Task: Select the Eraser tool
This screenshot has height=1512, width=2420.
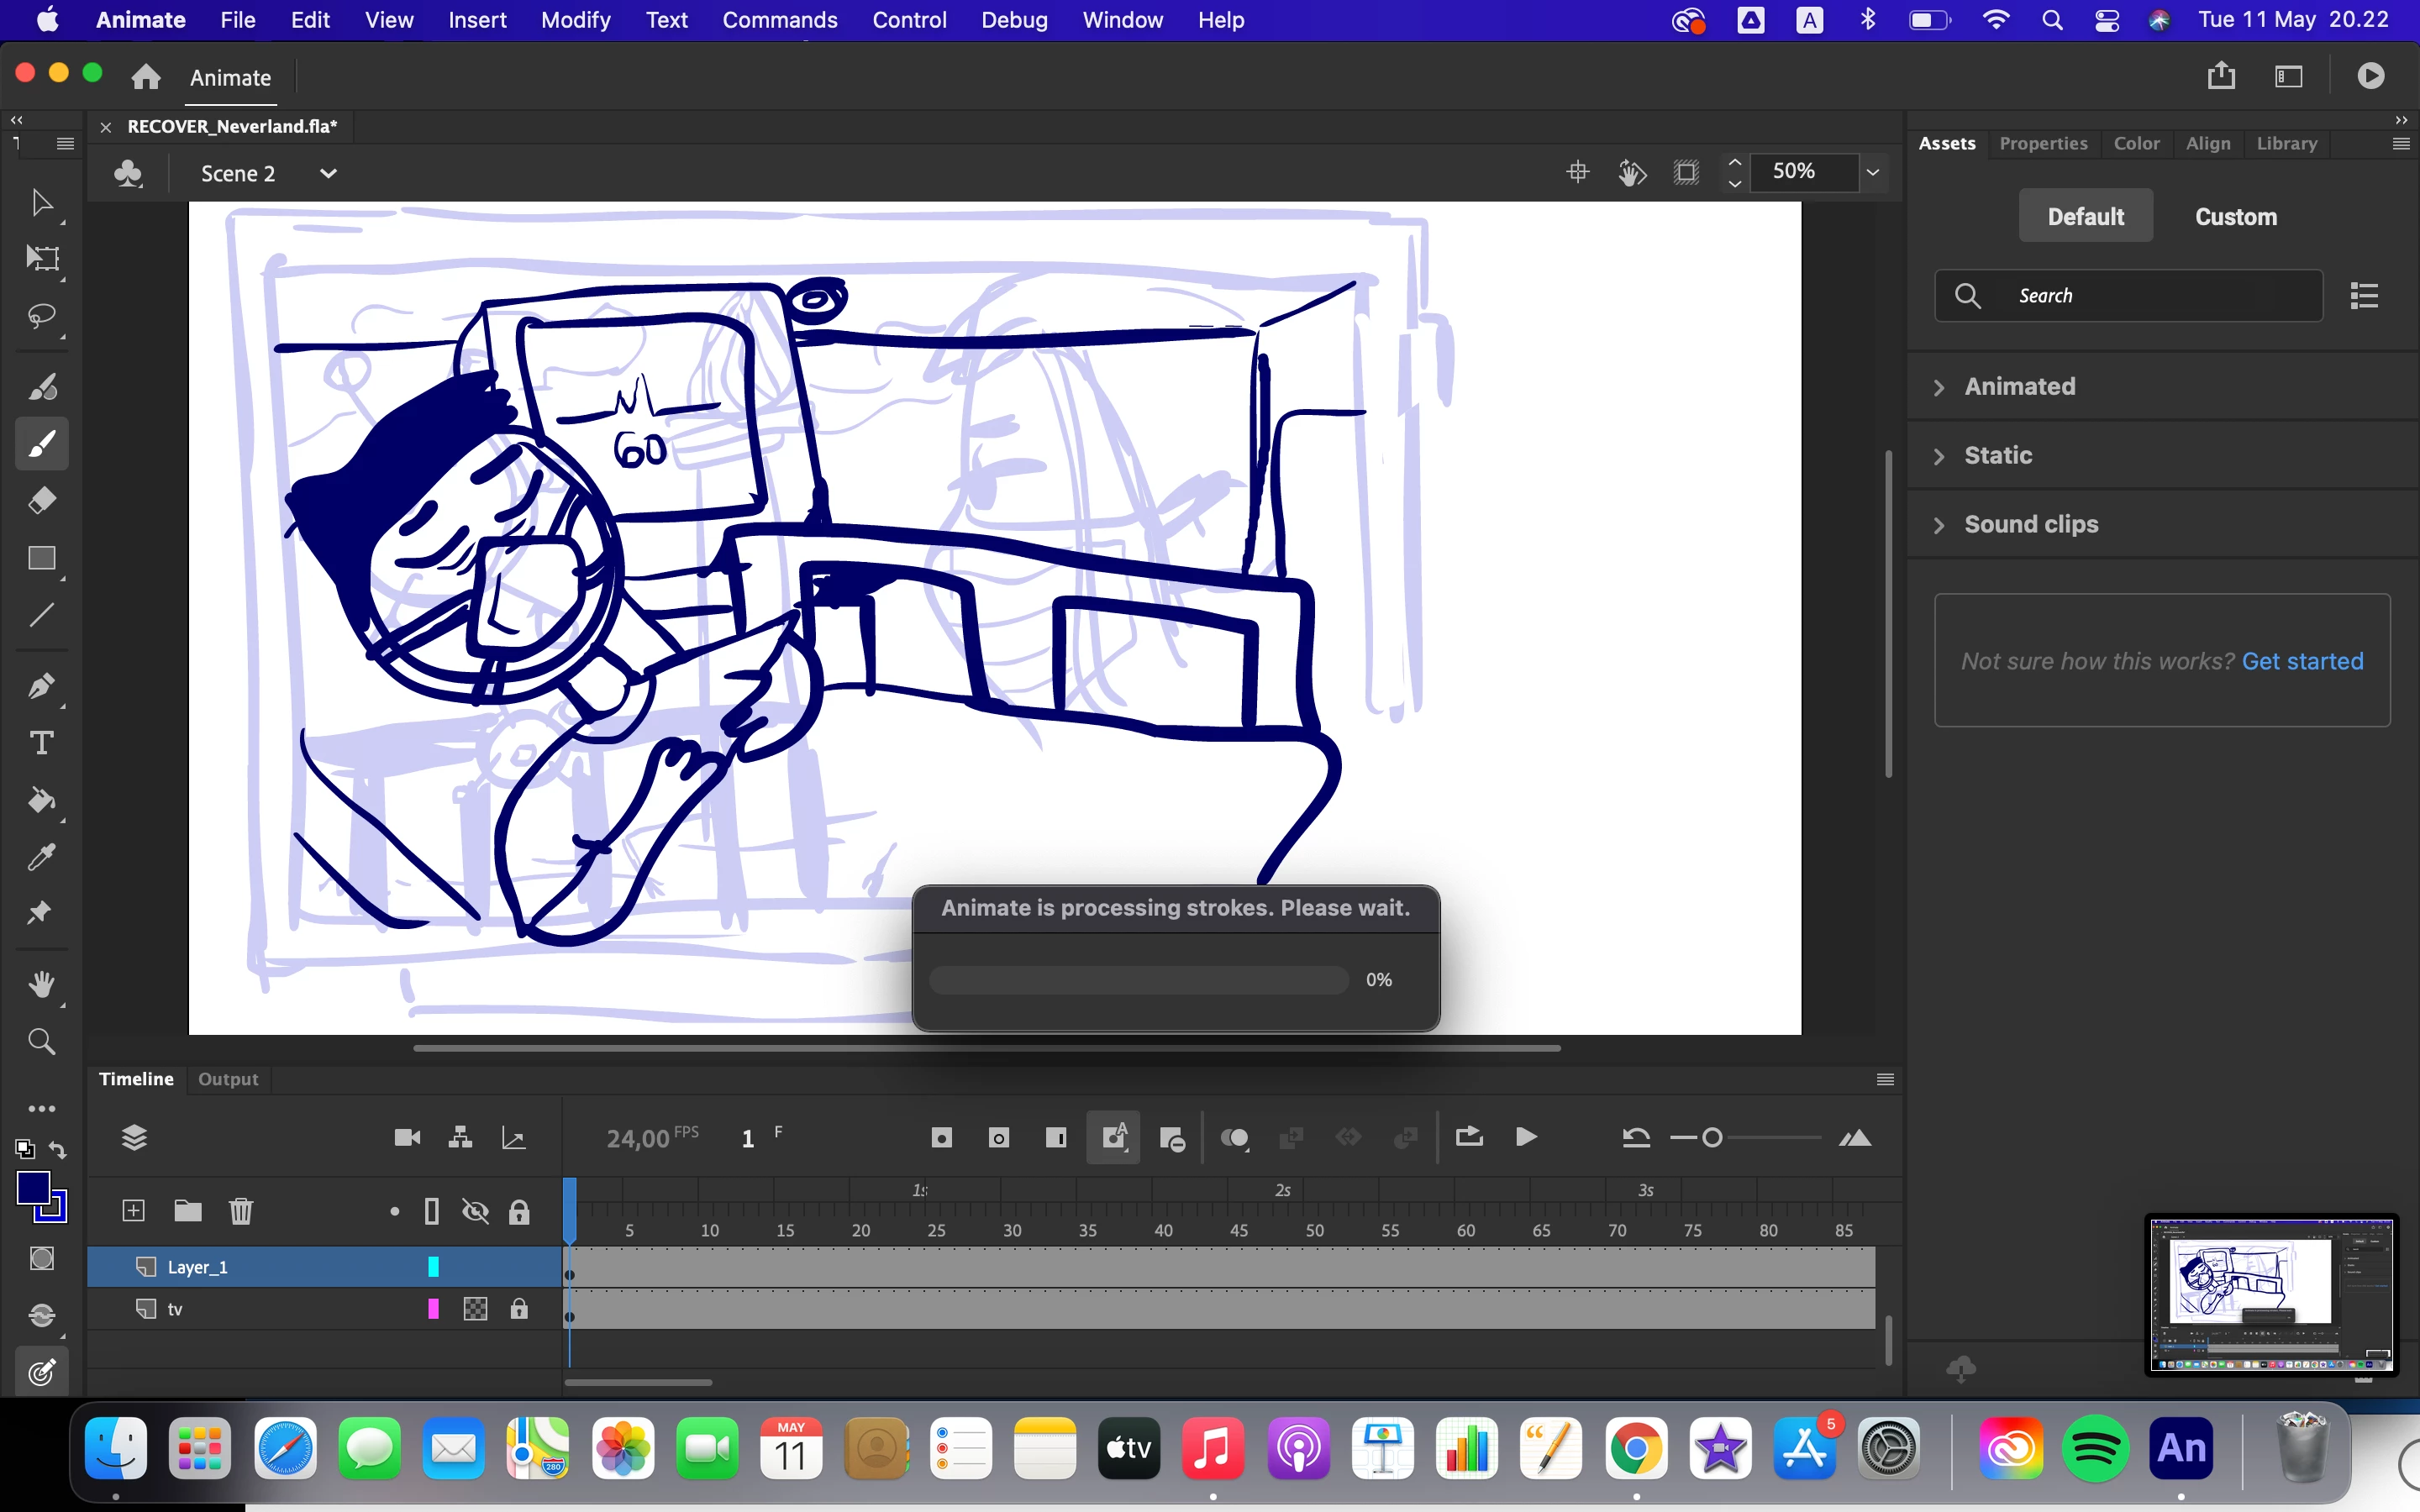Action: (41, 500)
